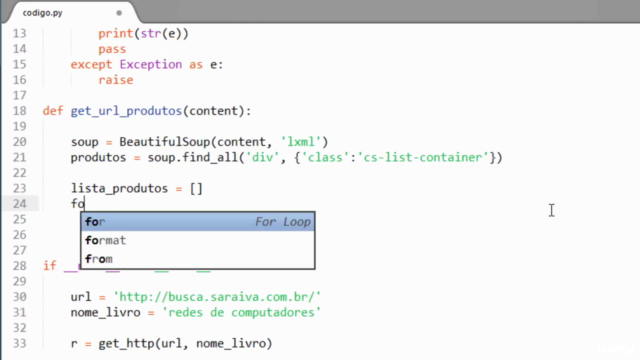
Task: Click function name get_url_produtos
Action: point(126,111)
